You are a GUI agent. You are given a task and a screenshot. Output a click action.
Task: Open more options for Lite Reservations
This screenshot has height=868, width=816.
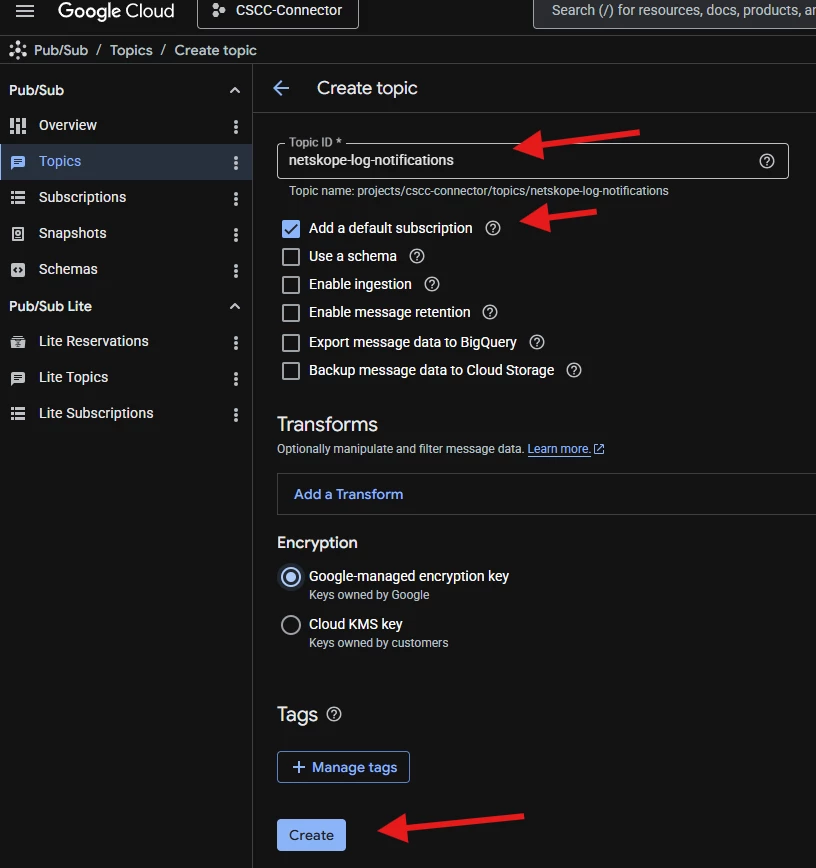pyautogui.click(x=236, y=343)
